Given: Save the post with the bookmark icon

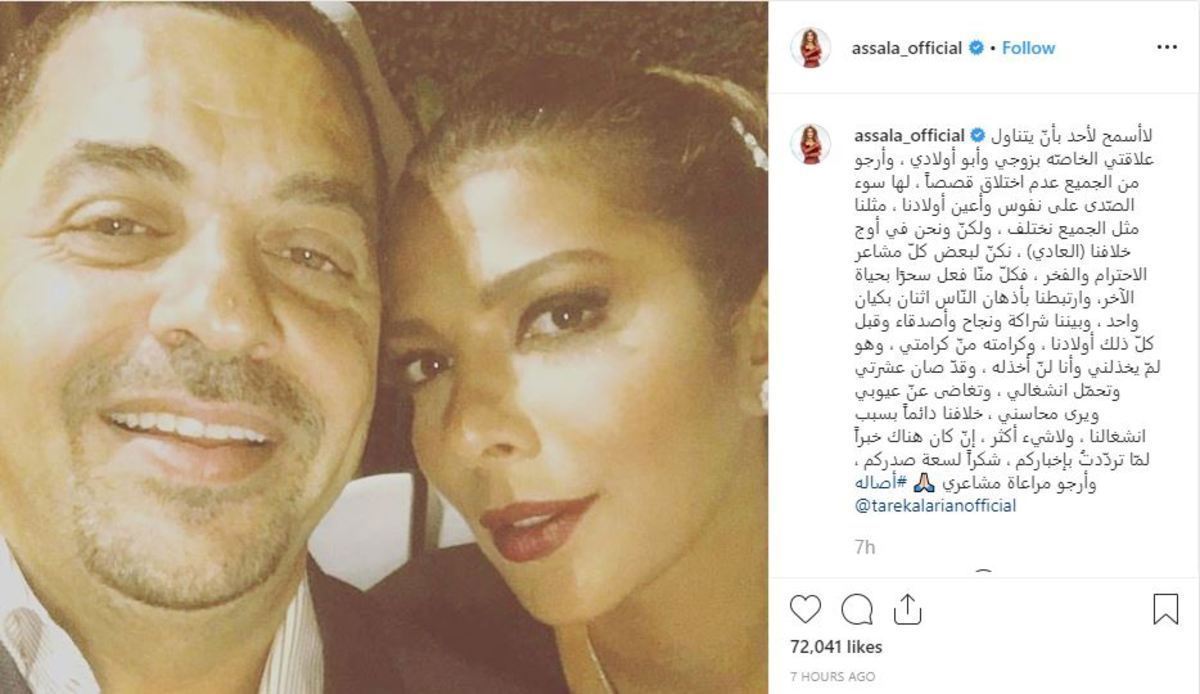Looking at the screenshot, I should (1166, 609).
